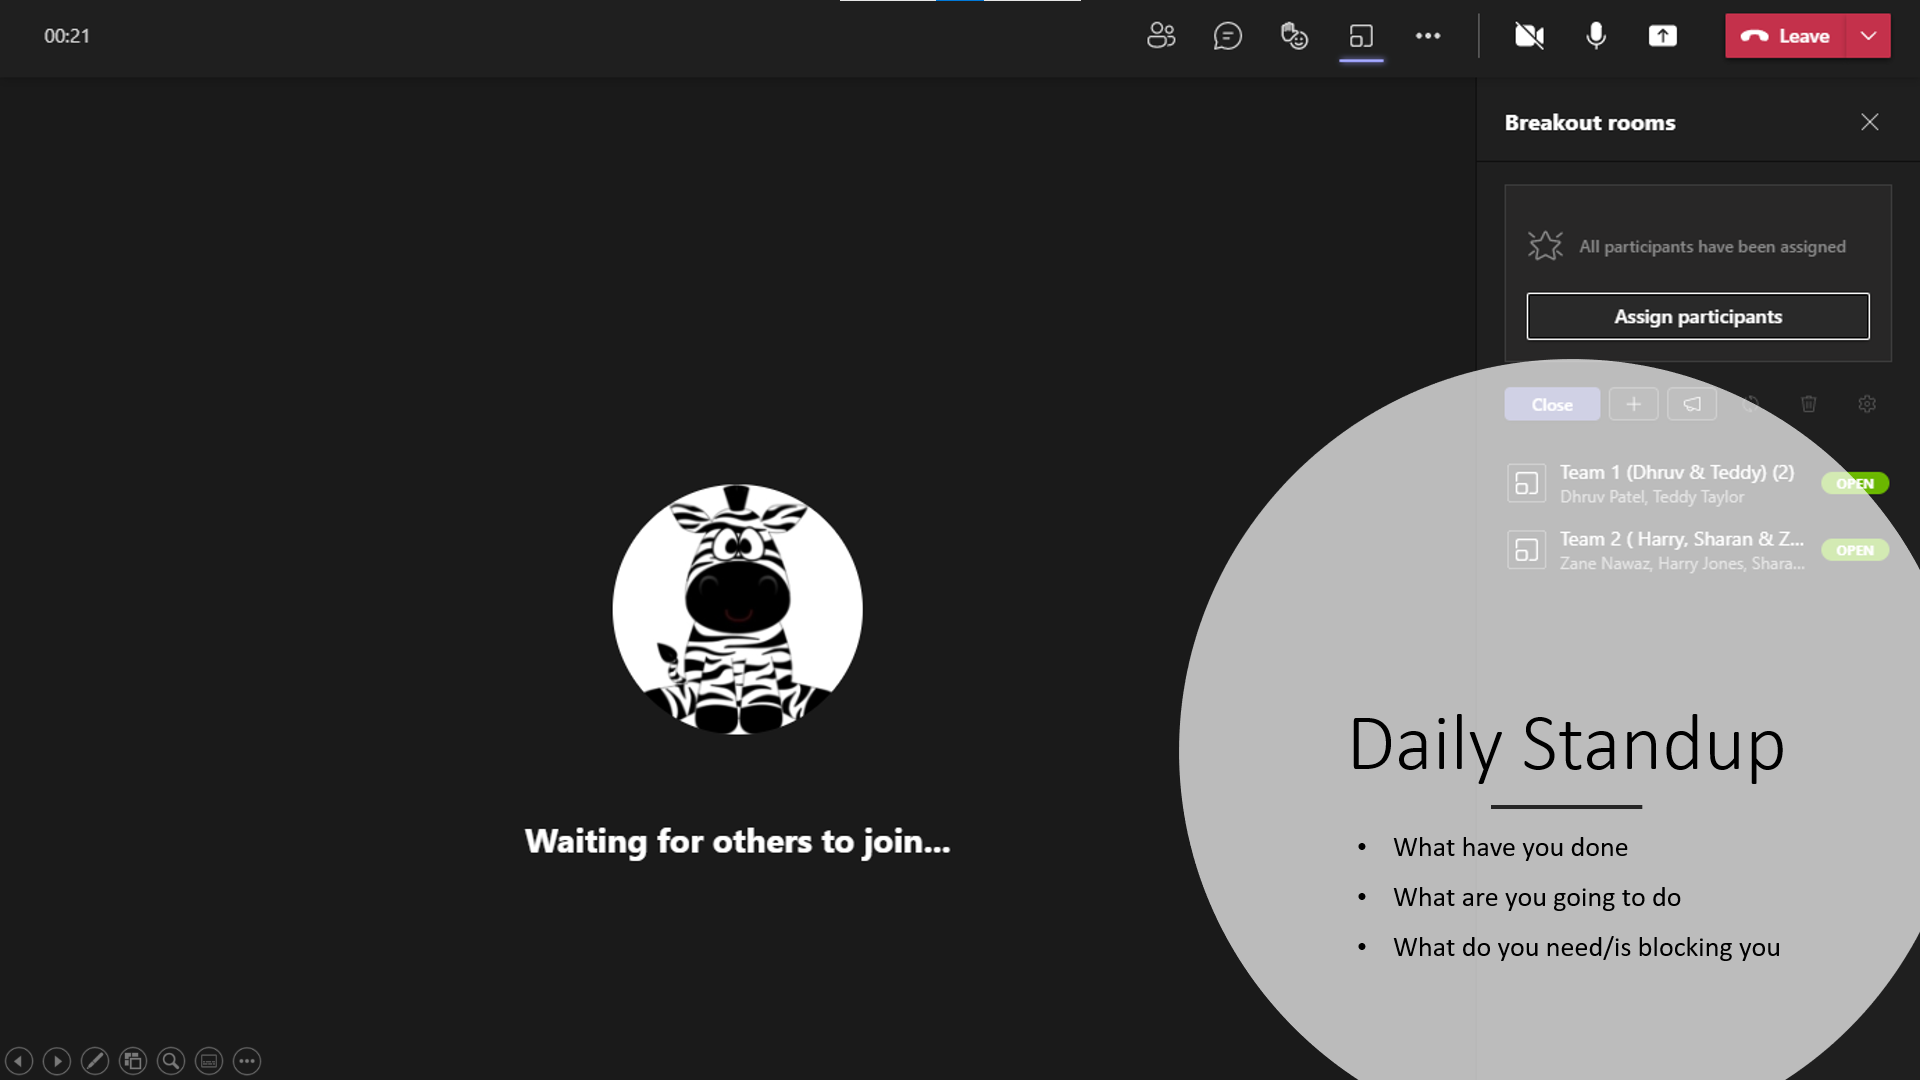1920x1080 pixels.
Task: Click the 00:21 meeting timer
Action: tap(67, 36)
